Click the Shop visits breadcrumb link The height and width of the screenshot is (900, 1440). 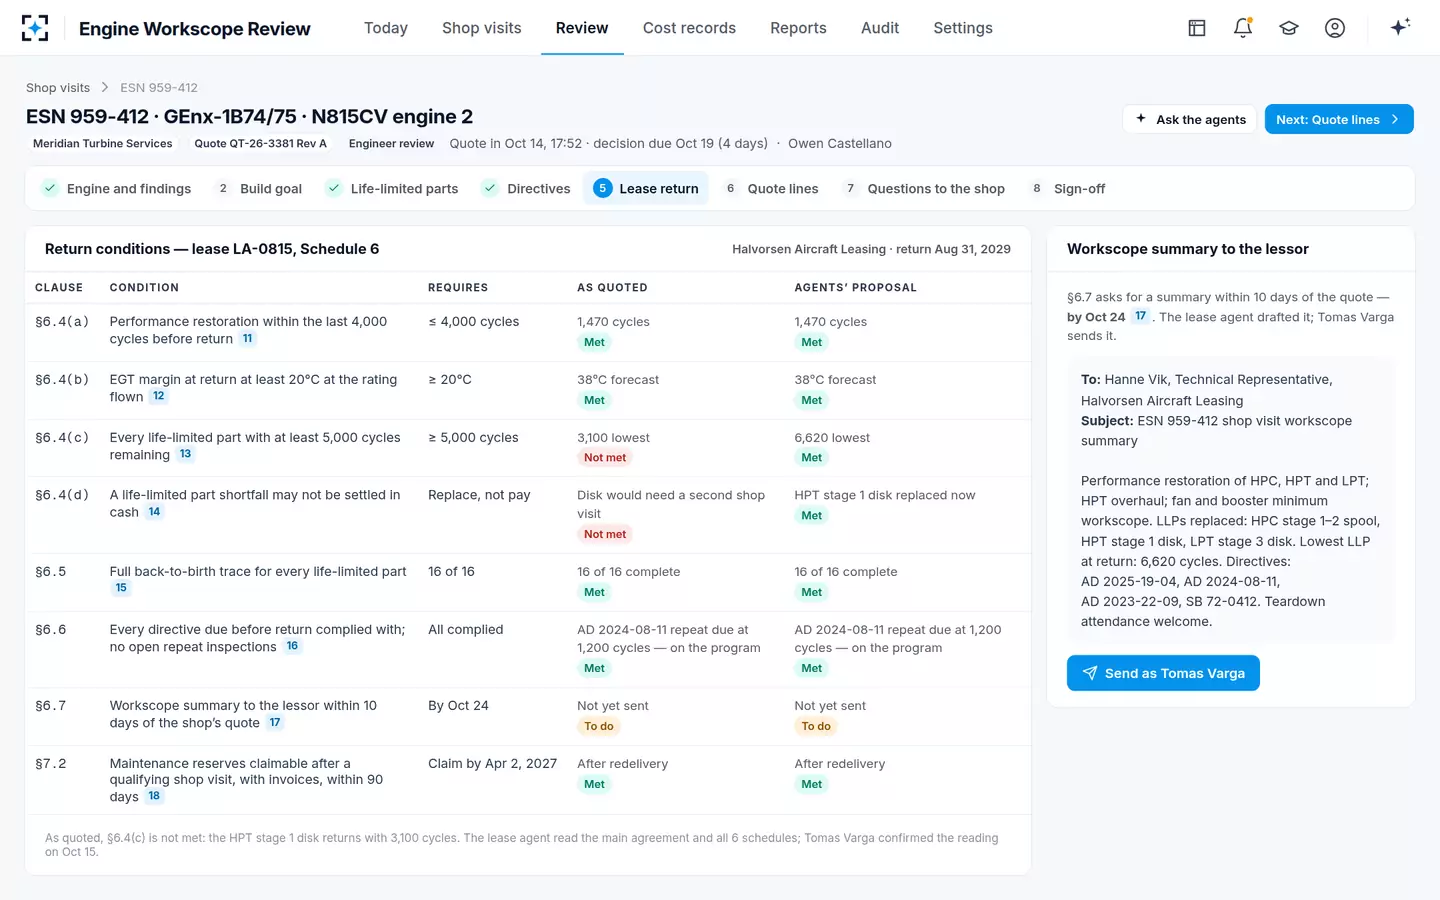(x=58, y=88)
